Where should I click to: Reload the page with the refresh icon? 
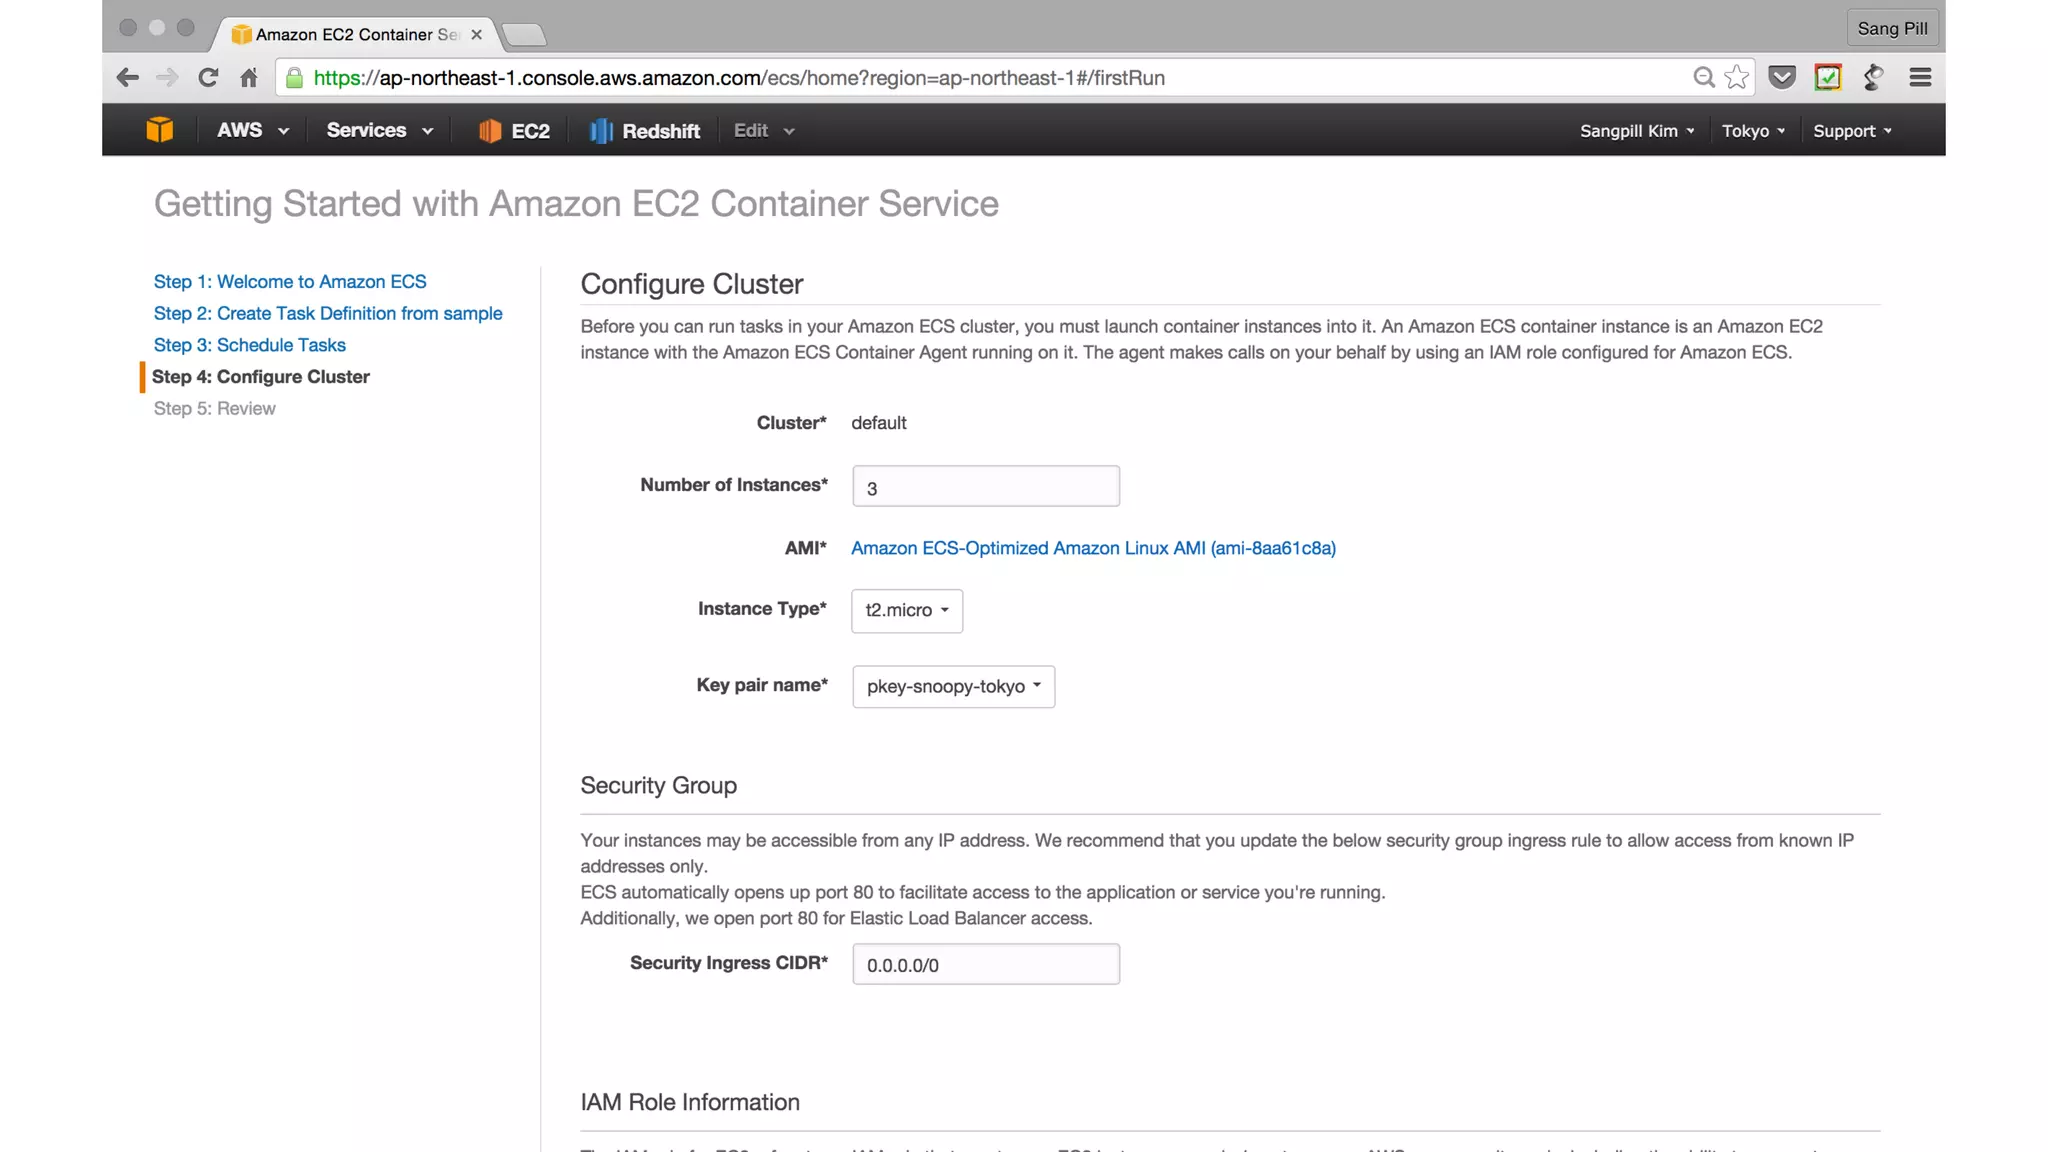click(x=208, y=78)
